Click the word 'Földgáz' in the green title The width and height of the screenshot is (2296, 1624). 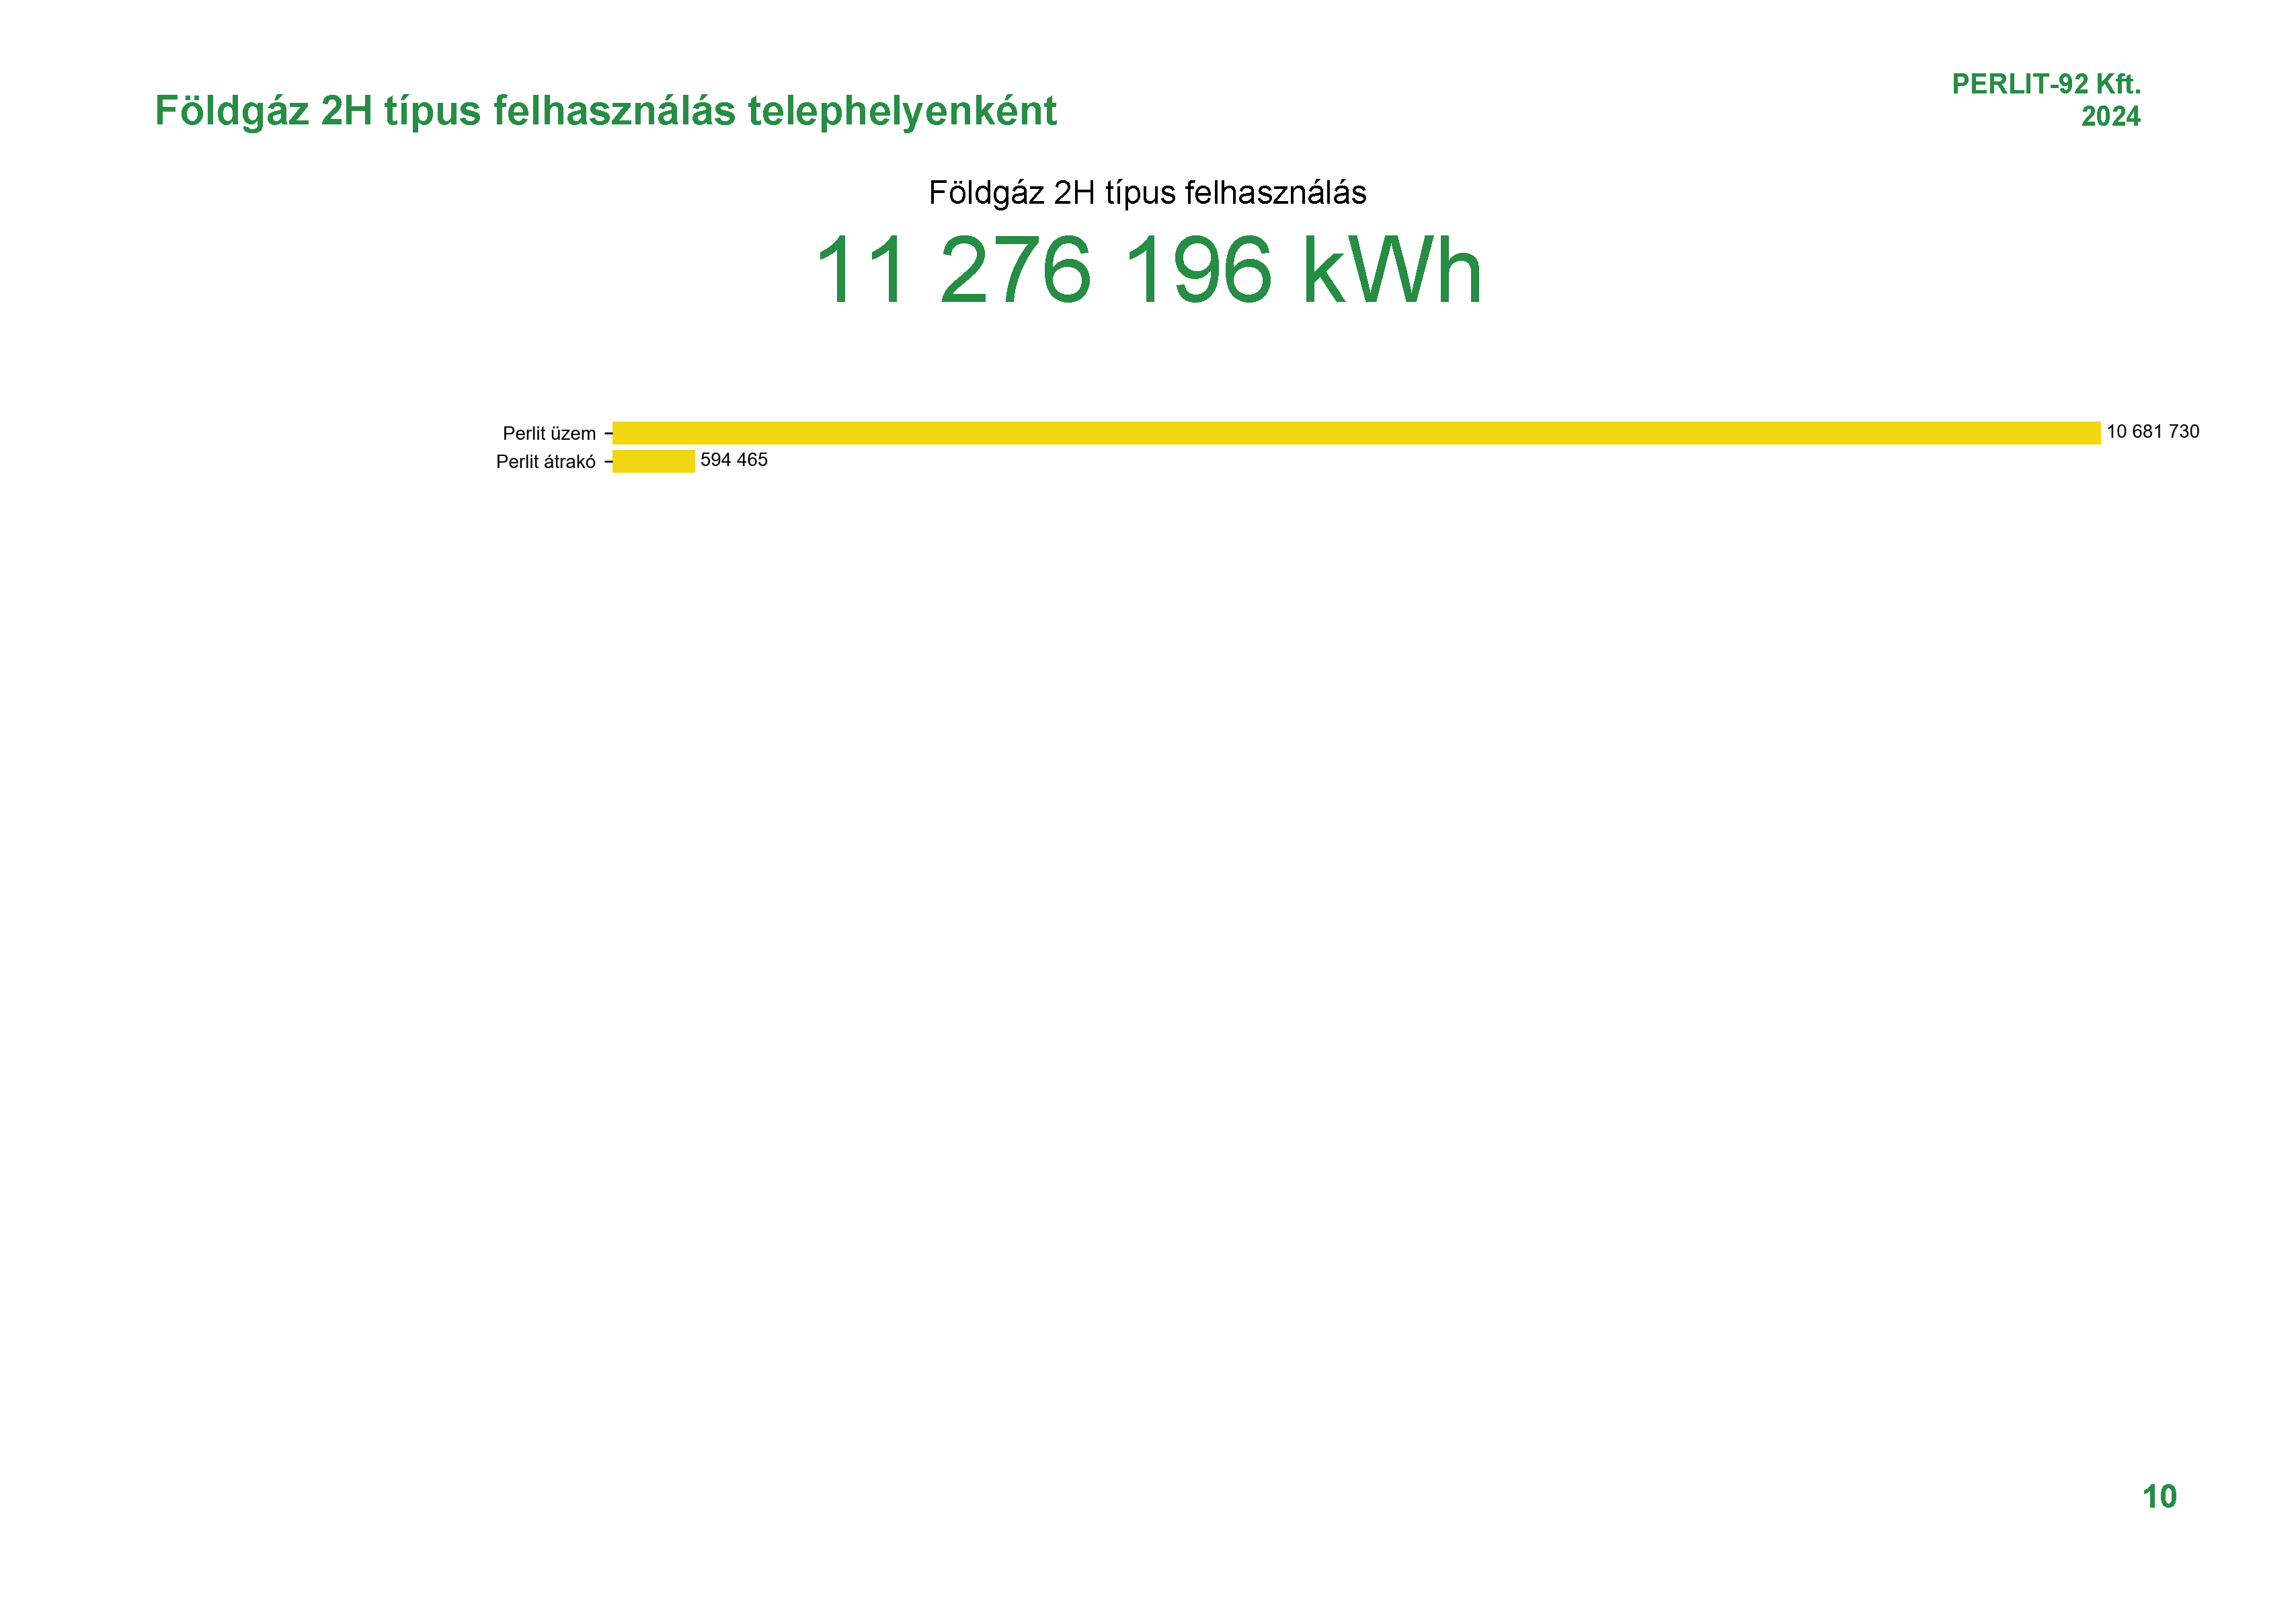coord(231,111)
